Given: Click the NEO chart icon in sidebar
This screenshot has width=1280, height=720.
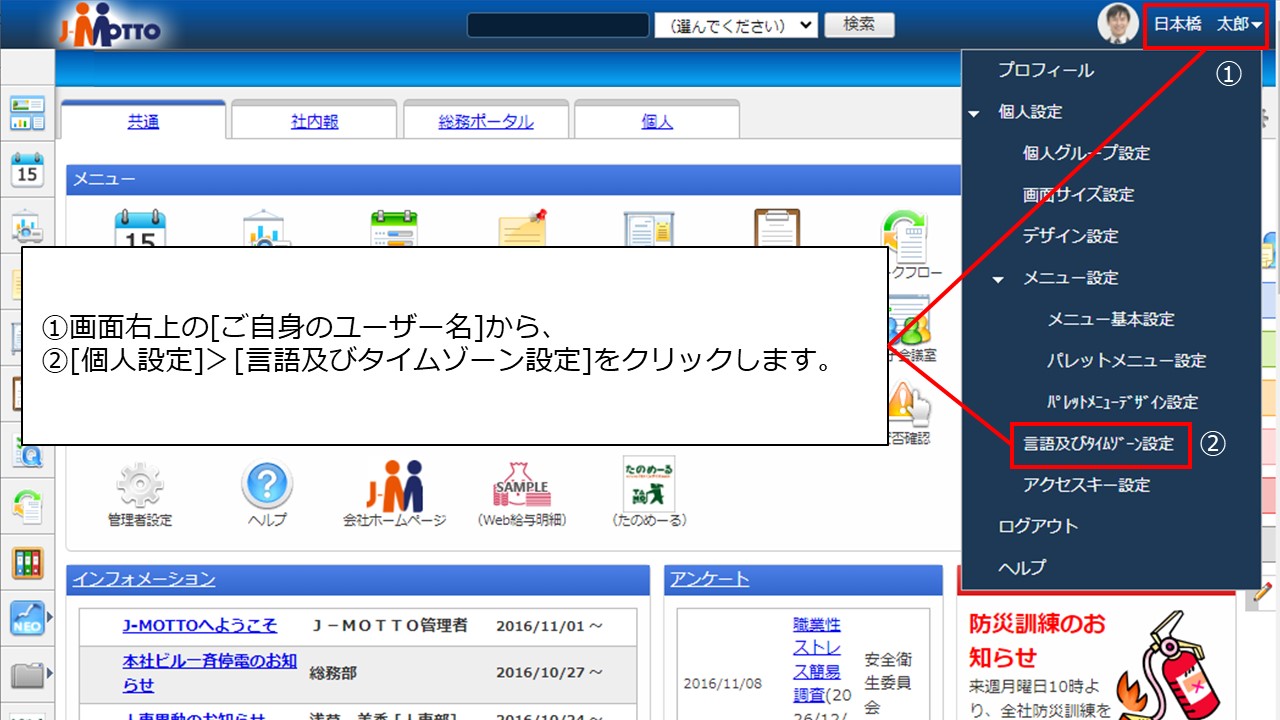Looking at the screenshot, I should tap(27, 619).
